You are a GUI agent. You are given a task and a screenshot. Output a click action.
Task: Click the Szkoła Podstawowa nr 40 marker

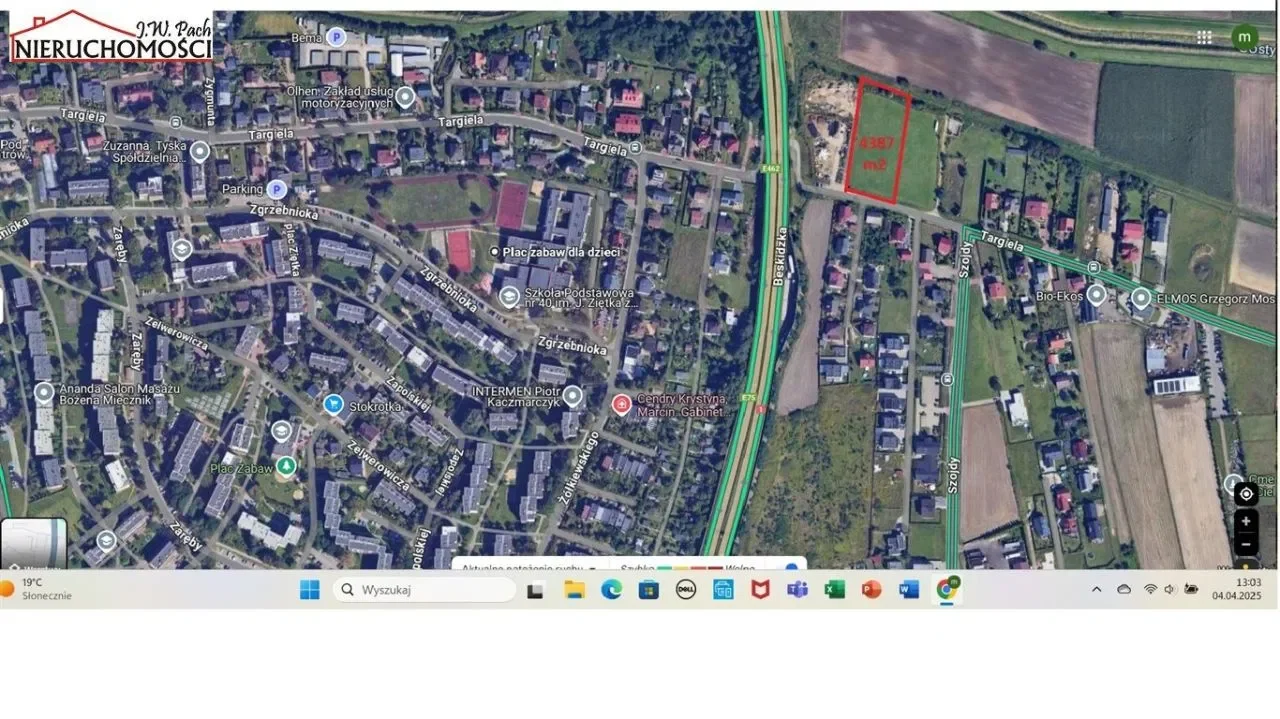click(x=509, y=296)
